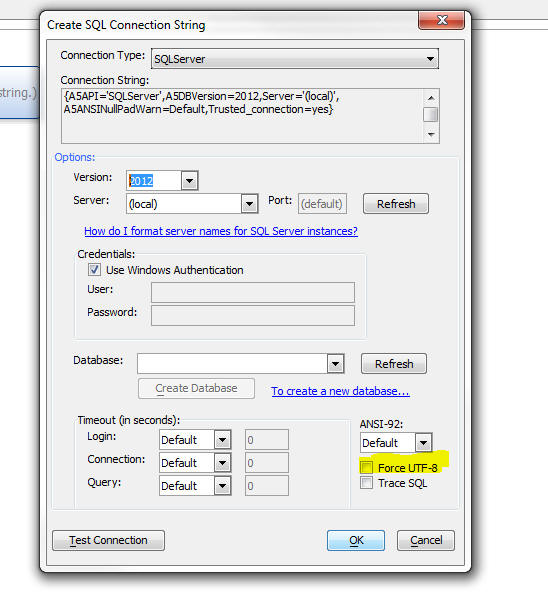548x610 pixels.
Task: Open the Connection timeout dropdown
Action: coord(222,463)
